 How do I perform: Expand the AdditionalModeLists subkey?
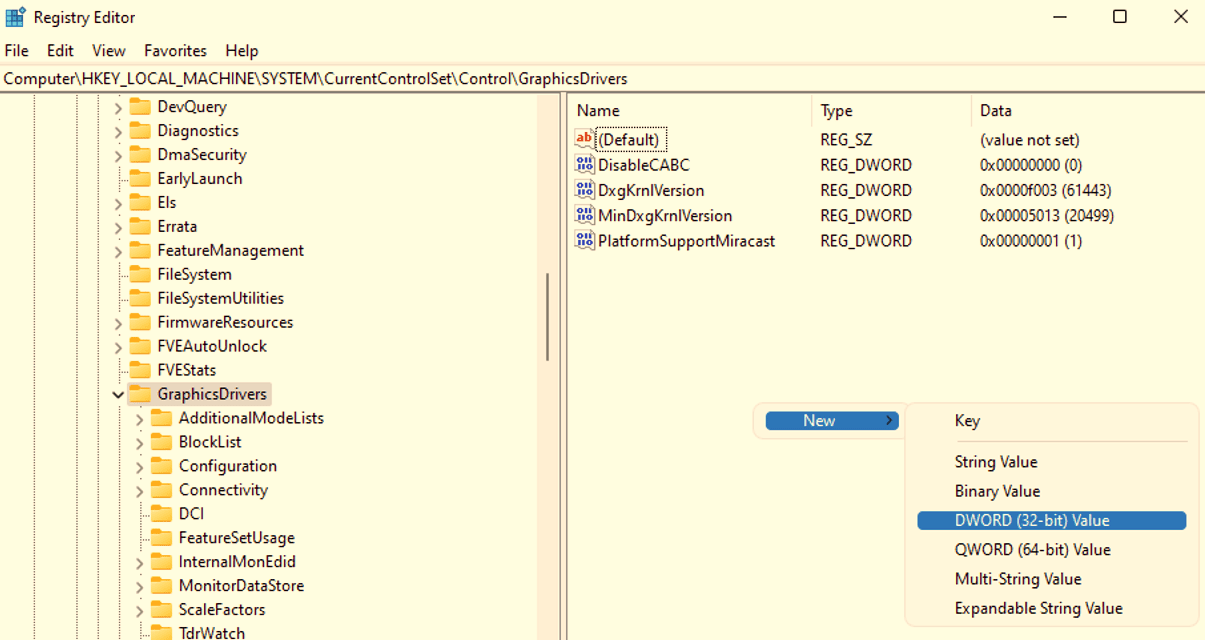coord(139,418)
